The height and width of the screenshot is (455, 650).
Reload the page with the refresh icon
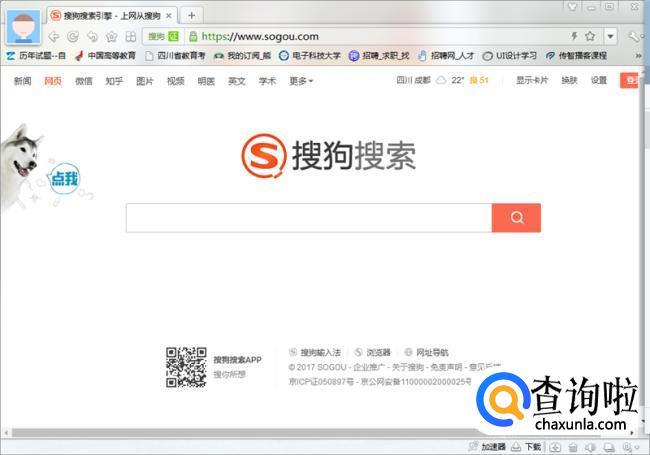[x=73, y=37]
